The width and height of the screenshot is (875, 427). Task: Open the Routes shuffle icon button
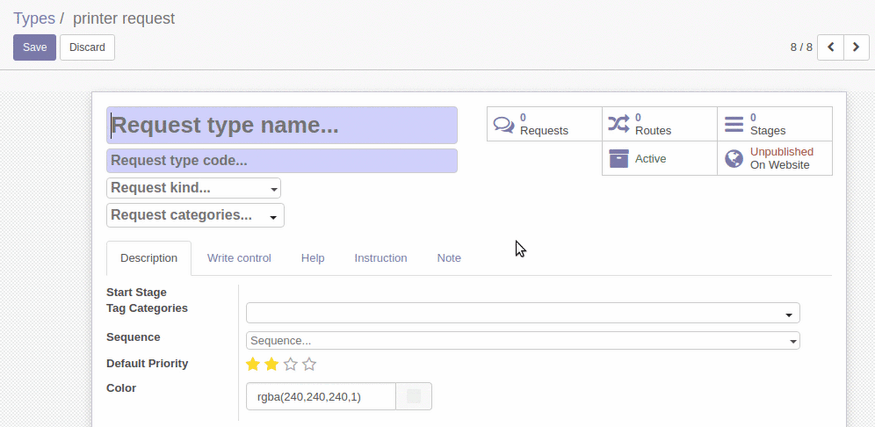pyautogui.click(x=619, y=124)
